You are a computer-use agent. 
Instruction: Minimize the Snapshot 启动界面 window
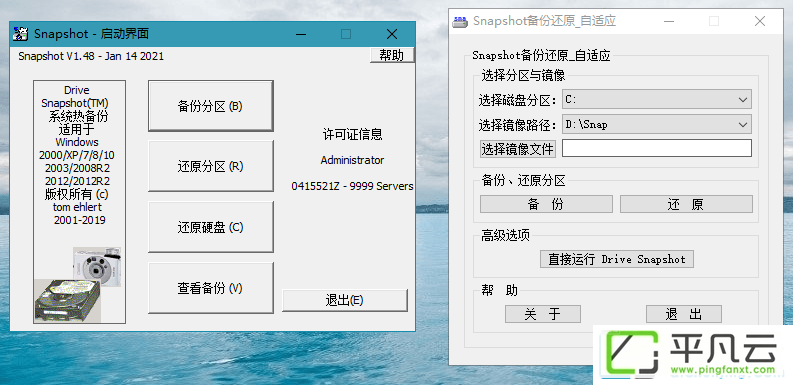click(301, 34)
